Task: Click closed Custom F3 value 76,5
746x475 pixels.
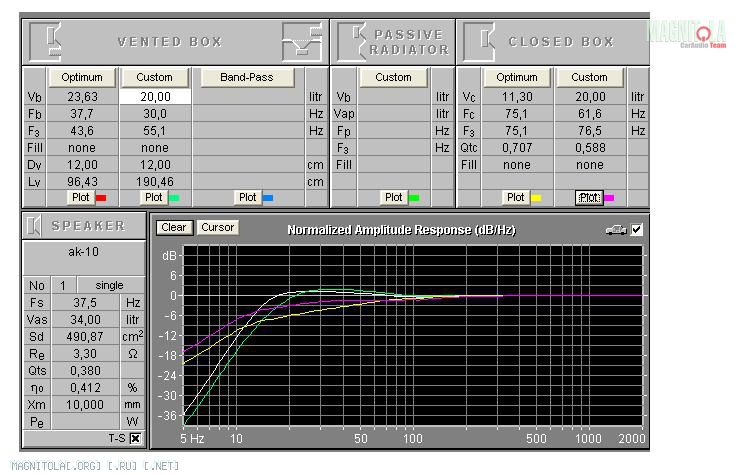Action: tap(590, 131)
